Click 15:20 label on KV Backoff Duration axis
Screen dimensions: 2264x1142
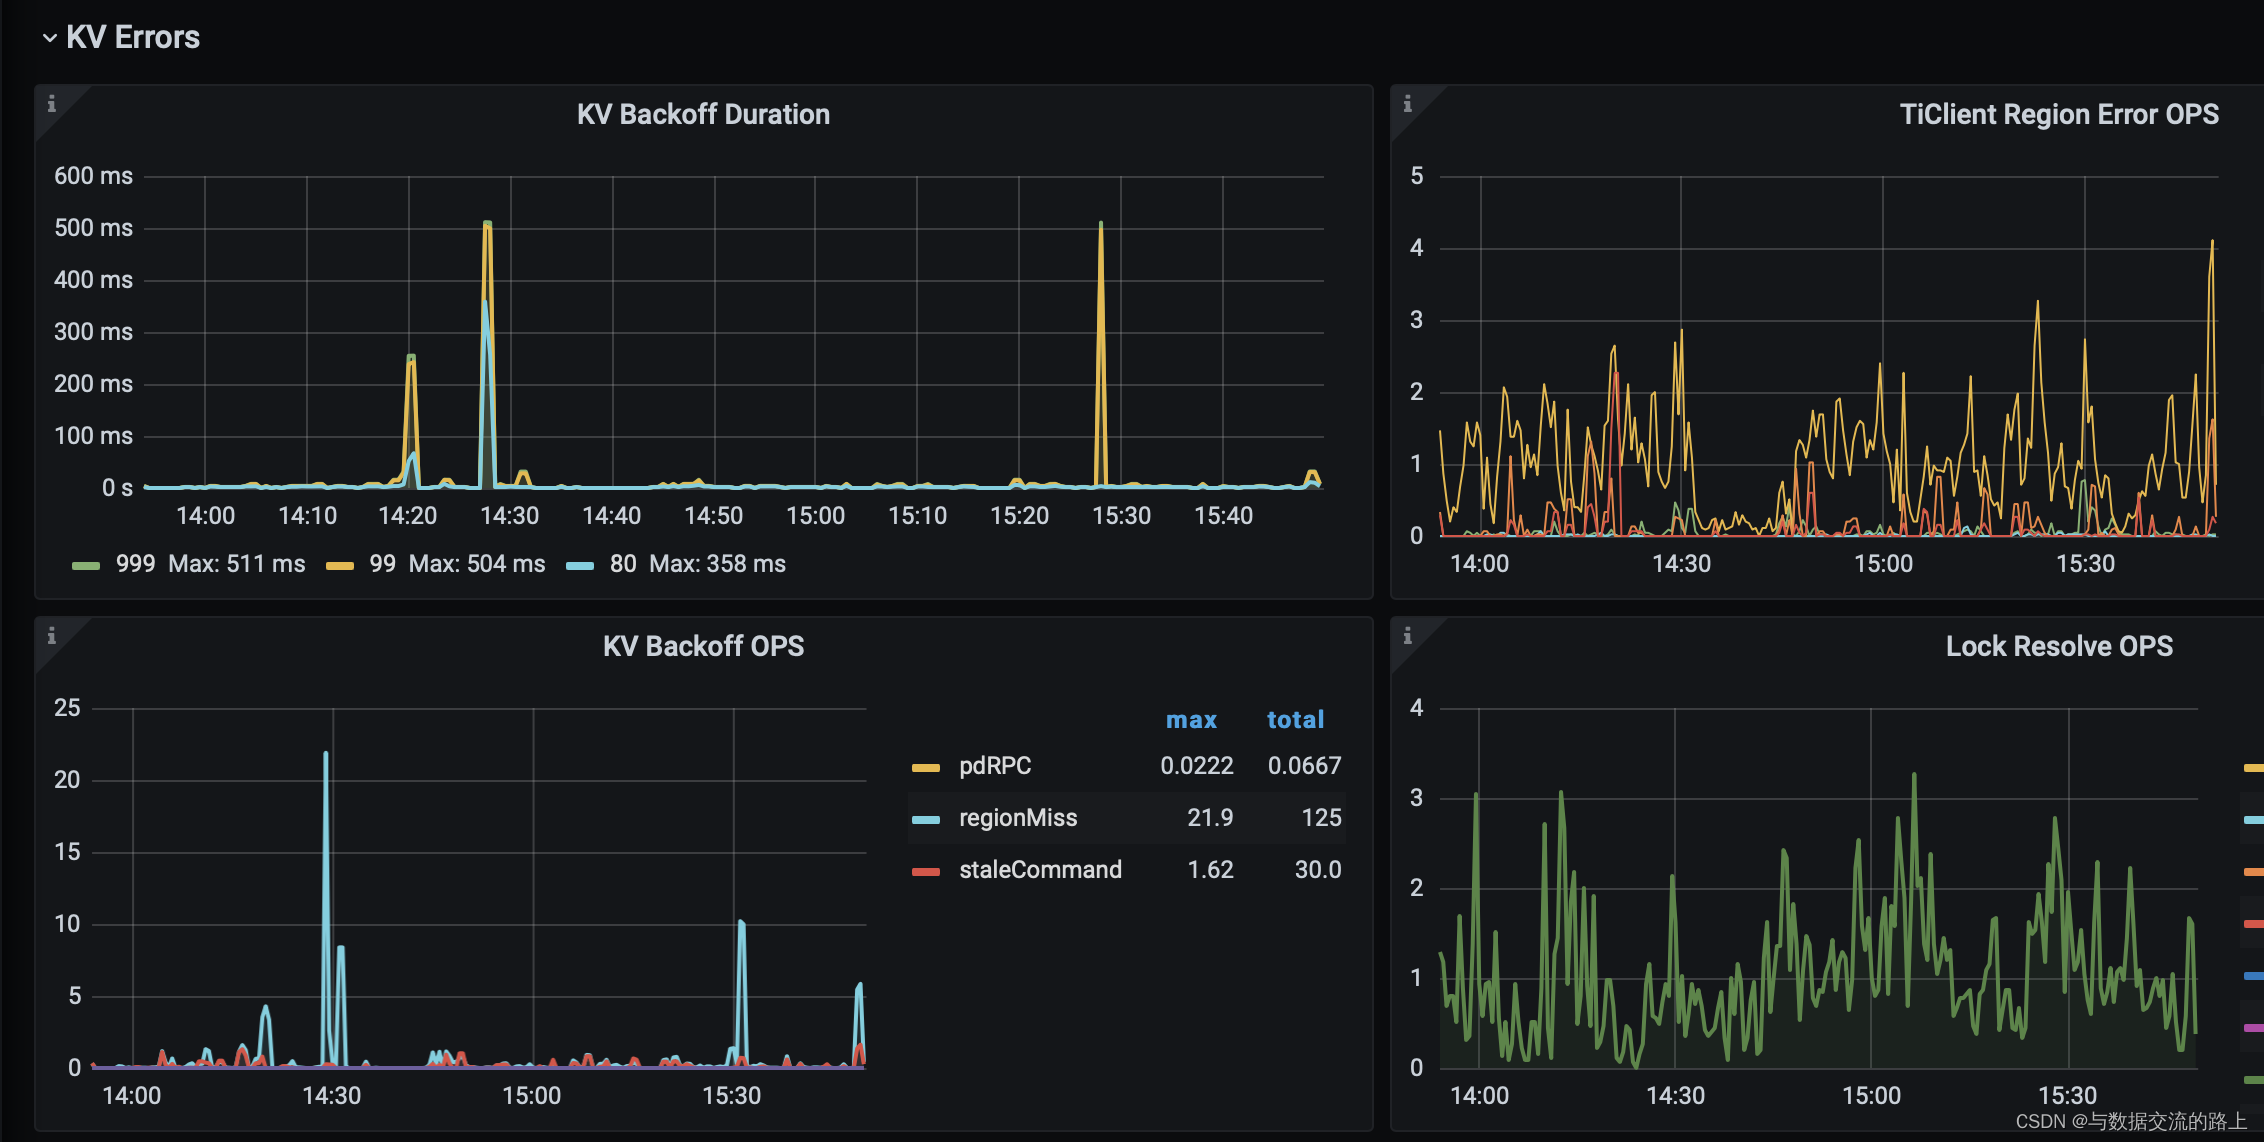click(x=1019, y=516)
